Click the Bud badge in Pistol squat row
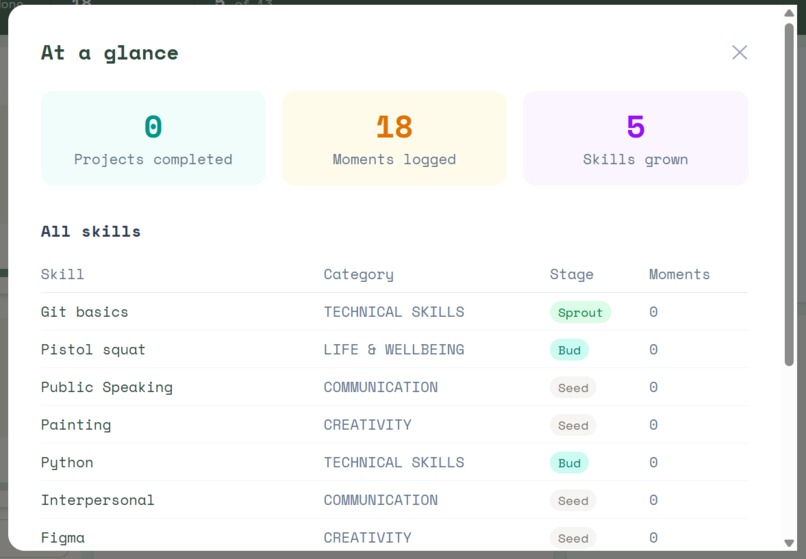This screenshot has height=559, width=806. pyautogui.click(x=570, y=350)
